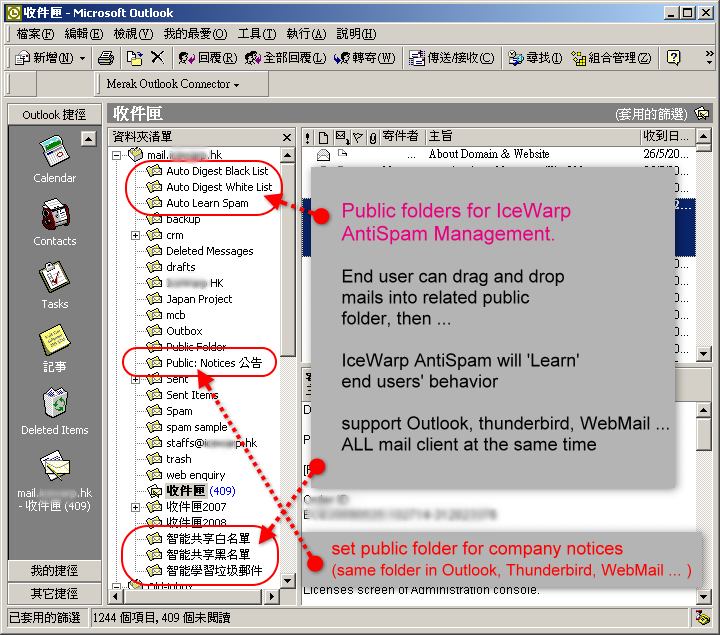Click the Forward (轉寄) button
The width and height of the screenshot is (720, 635).
(x=364, y=58)
